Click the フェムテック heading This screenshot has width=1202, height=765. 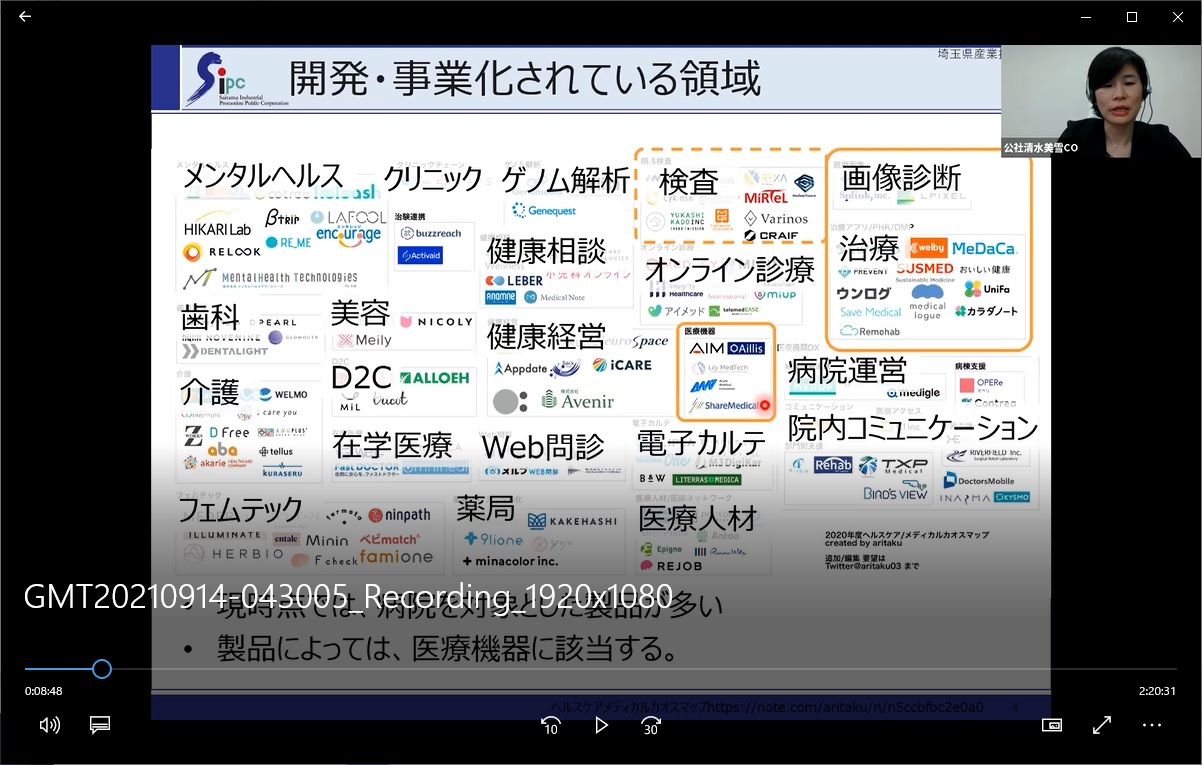240,509
